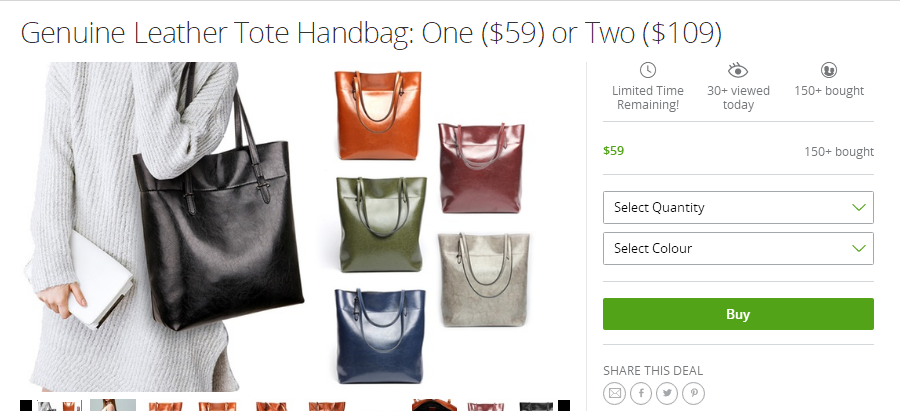The width and height of the screenshot is (900, 411).
Task: Click the green chevron on Select Colour
Action: (859, 249)
